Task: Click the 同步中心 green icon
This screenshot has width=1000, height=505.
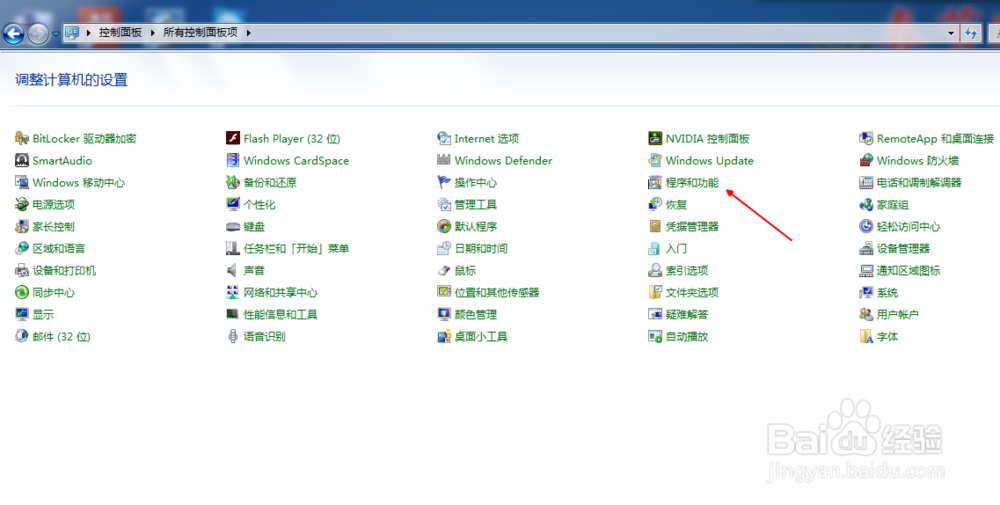Action: click(22, 292)
